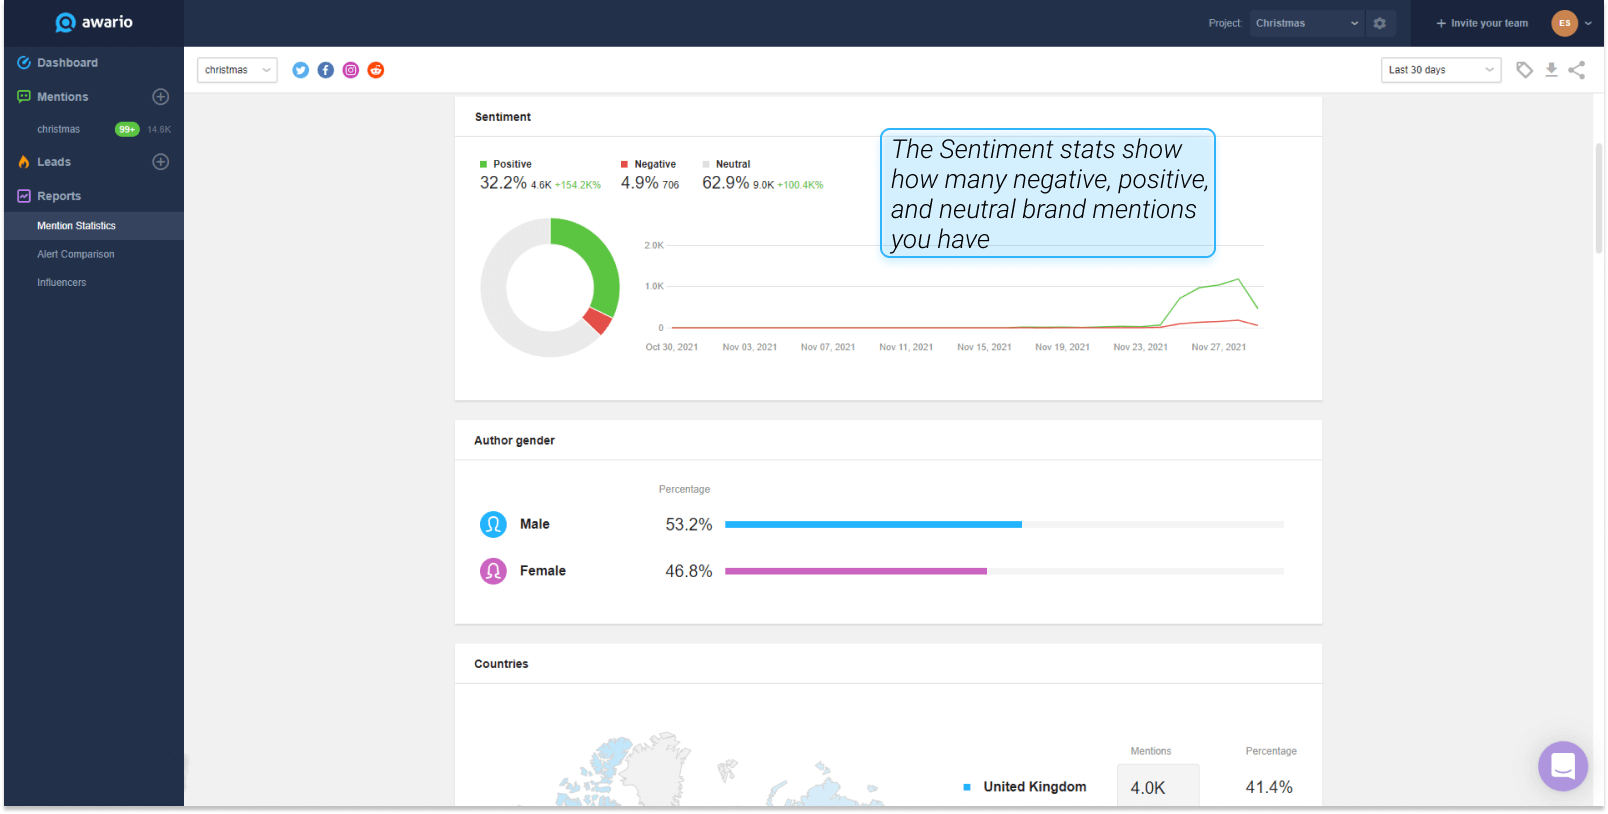Download the report
Screen dimensions: 1608x814
pos(1551,70)
